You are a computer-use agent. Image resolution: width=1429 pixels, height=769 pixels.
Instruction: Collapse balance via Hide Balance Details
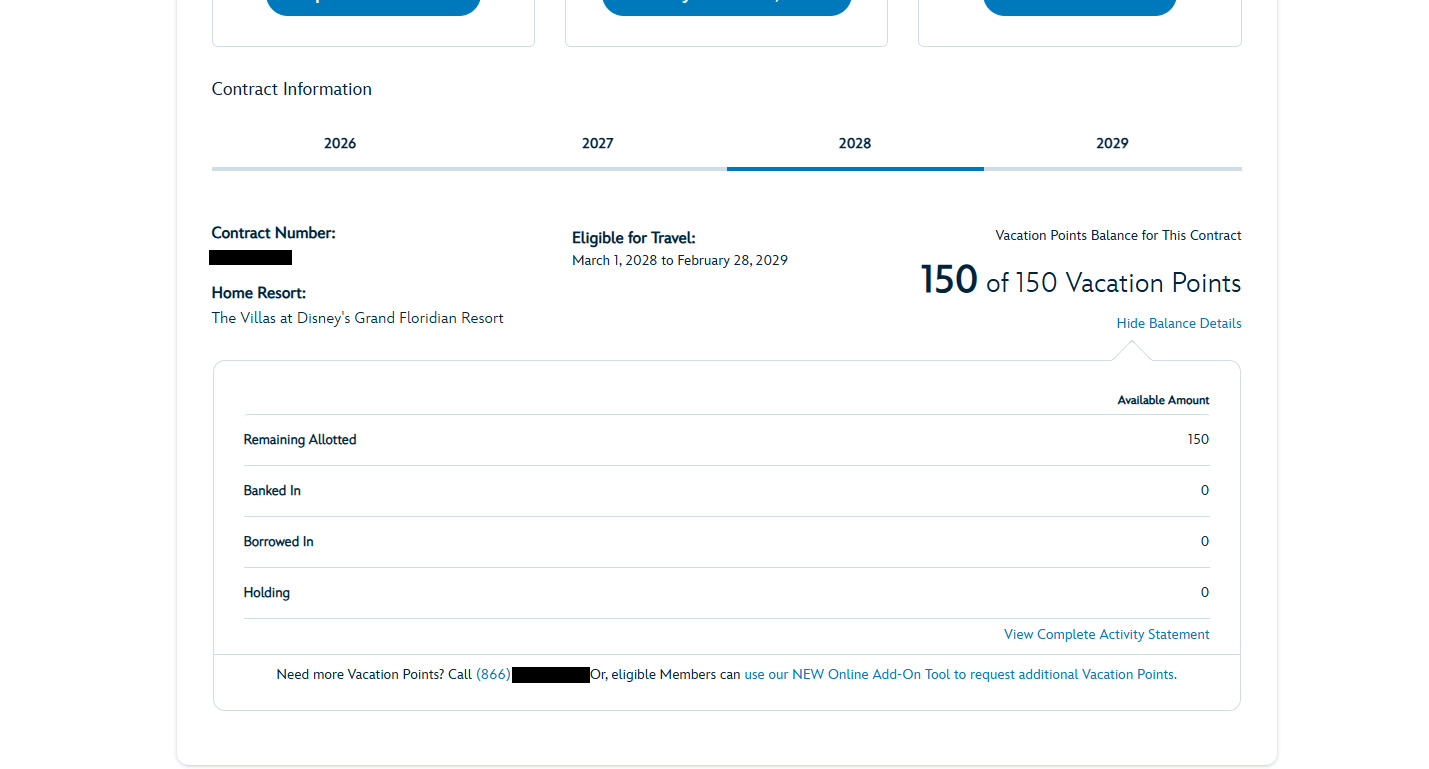coord(1179,324)
